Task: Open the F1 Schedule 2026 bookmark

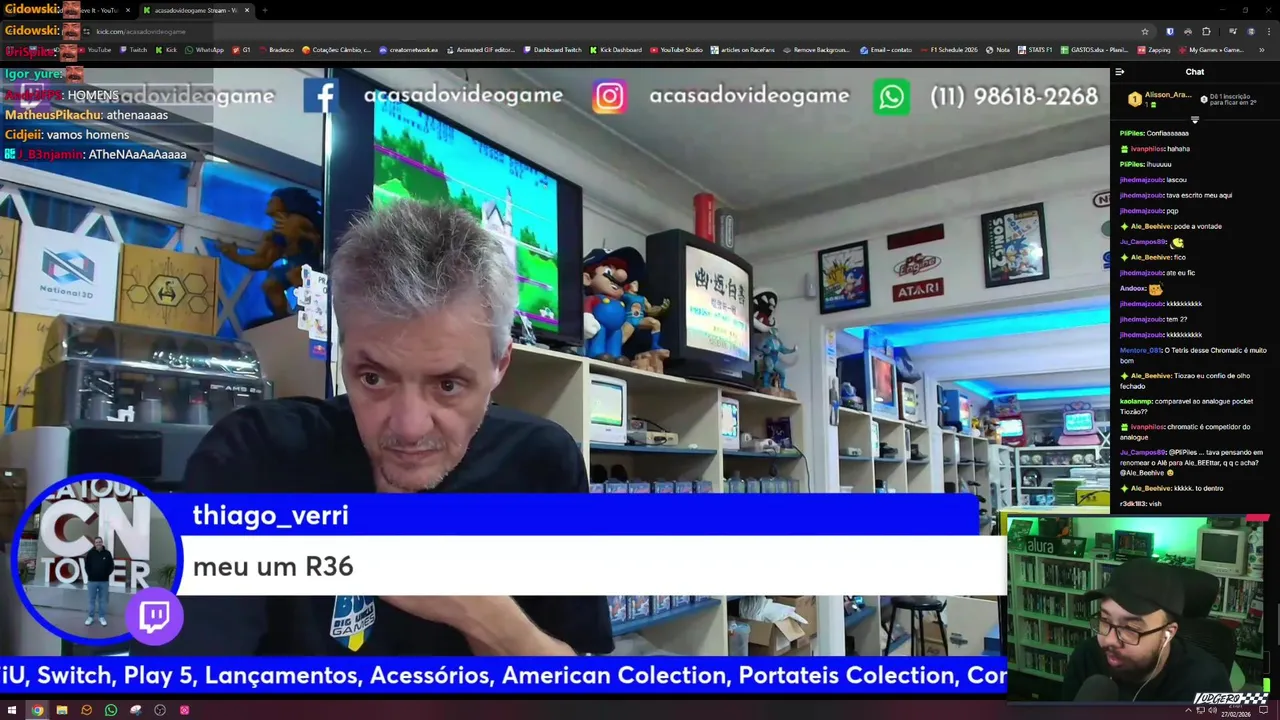Action: (x=948, y=49)
